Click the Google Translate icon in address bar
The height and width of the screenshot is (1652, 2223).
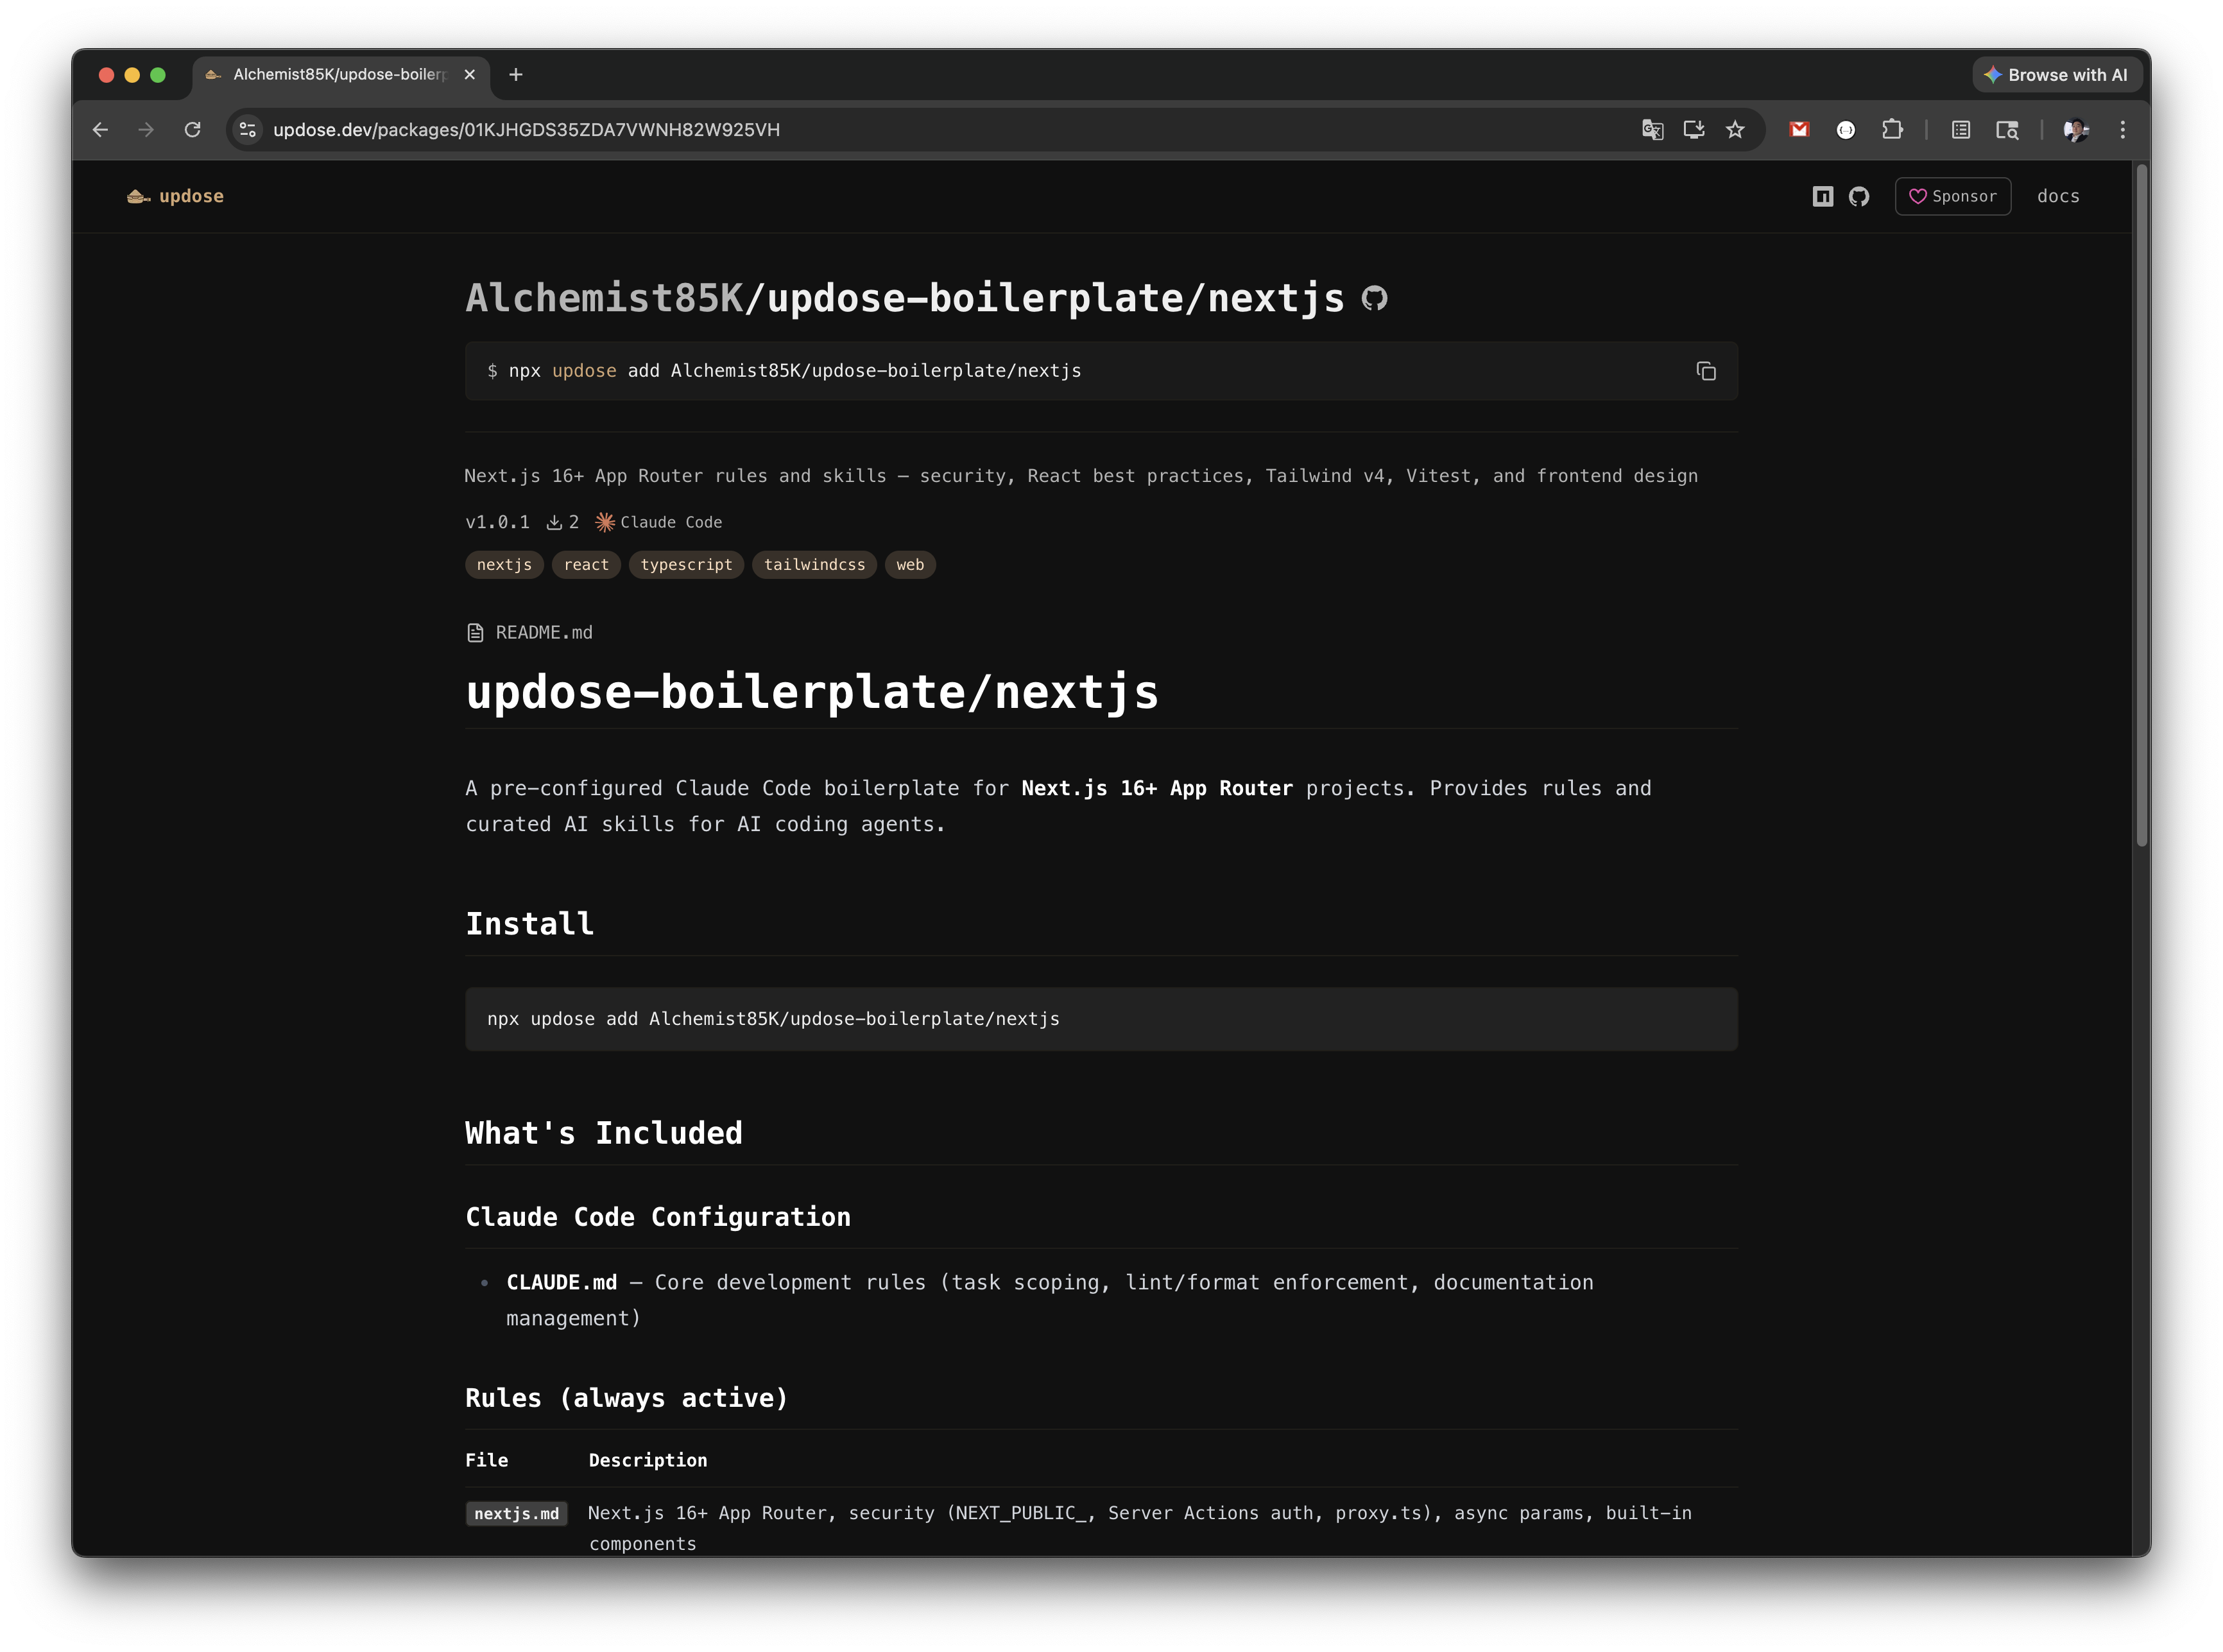(1653, 129)
